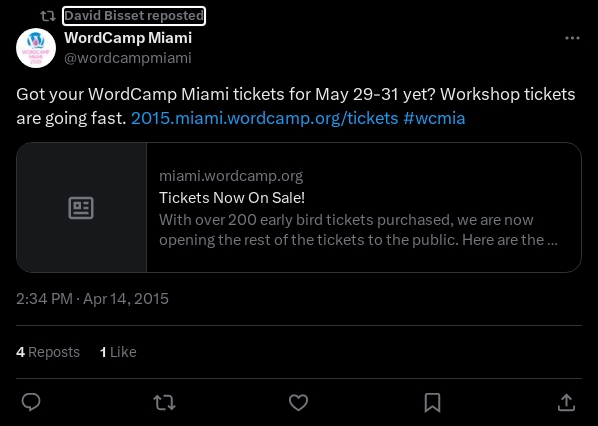Viewport: 598px width, 426px height.
Task: Like the tweet with the heart icon
Action: click(298, 402)
